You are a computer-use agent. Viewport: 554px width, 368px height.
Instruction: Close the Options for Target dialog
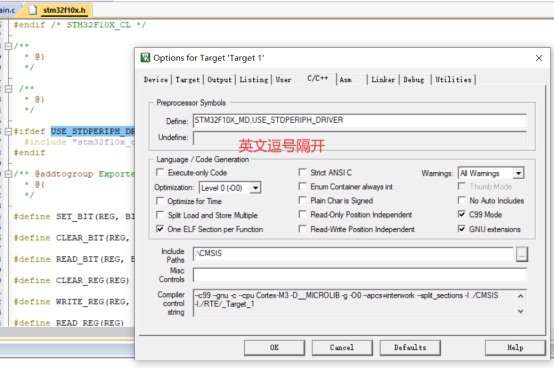point(539,58)
